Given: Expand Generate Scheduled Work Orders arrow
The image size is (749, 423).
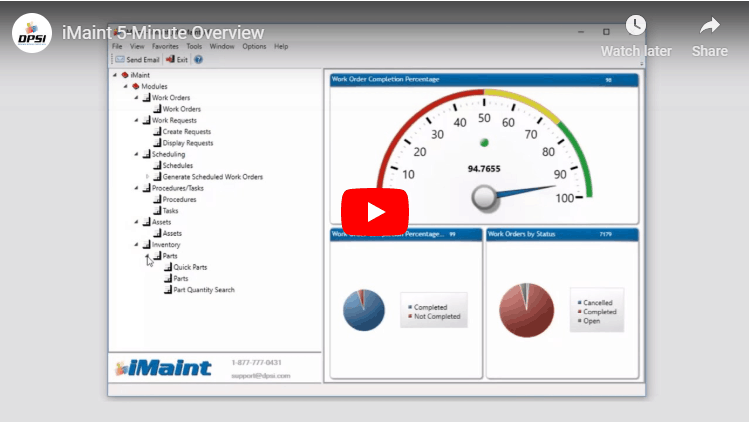Looking at the screenshot, I should 147,177.
